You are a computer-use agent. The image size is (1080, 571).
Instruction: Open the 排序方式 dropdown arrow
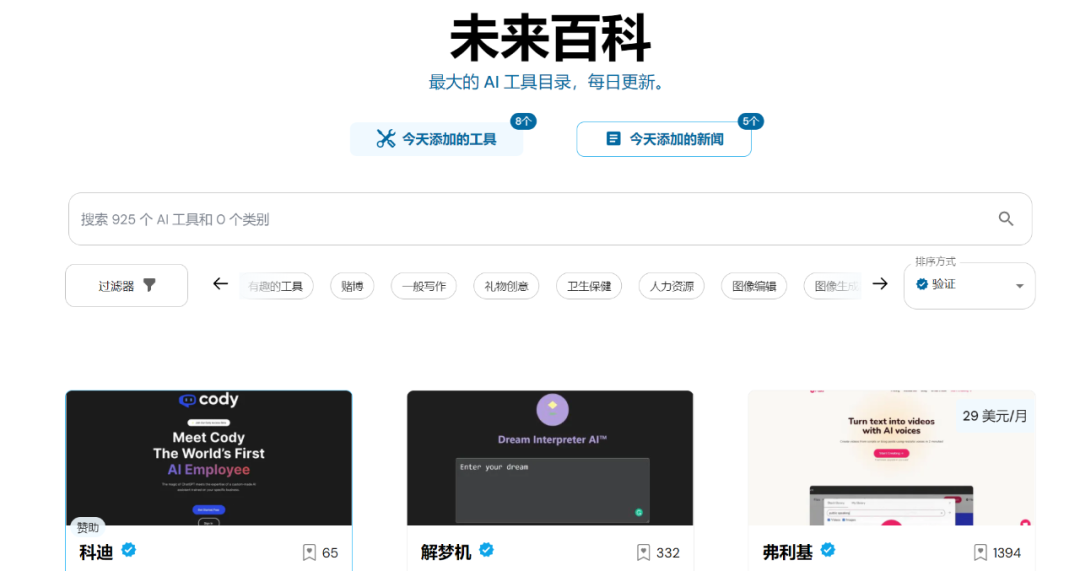coord(1019,286)
